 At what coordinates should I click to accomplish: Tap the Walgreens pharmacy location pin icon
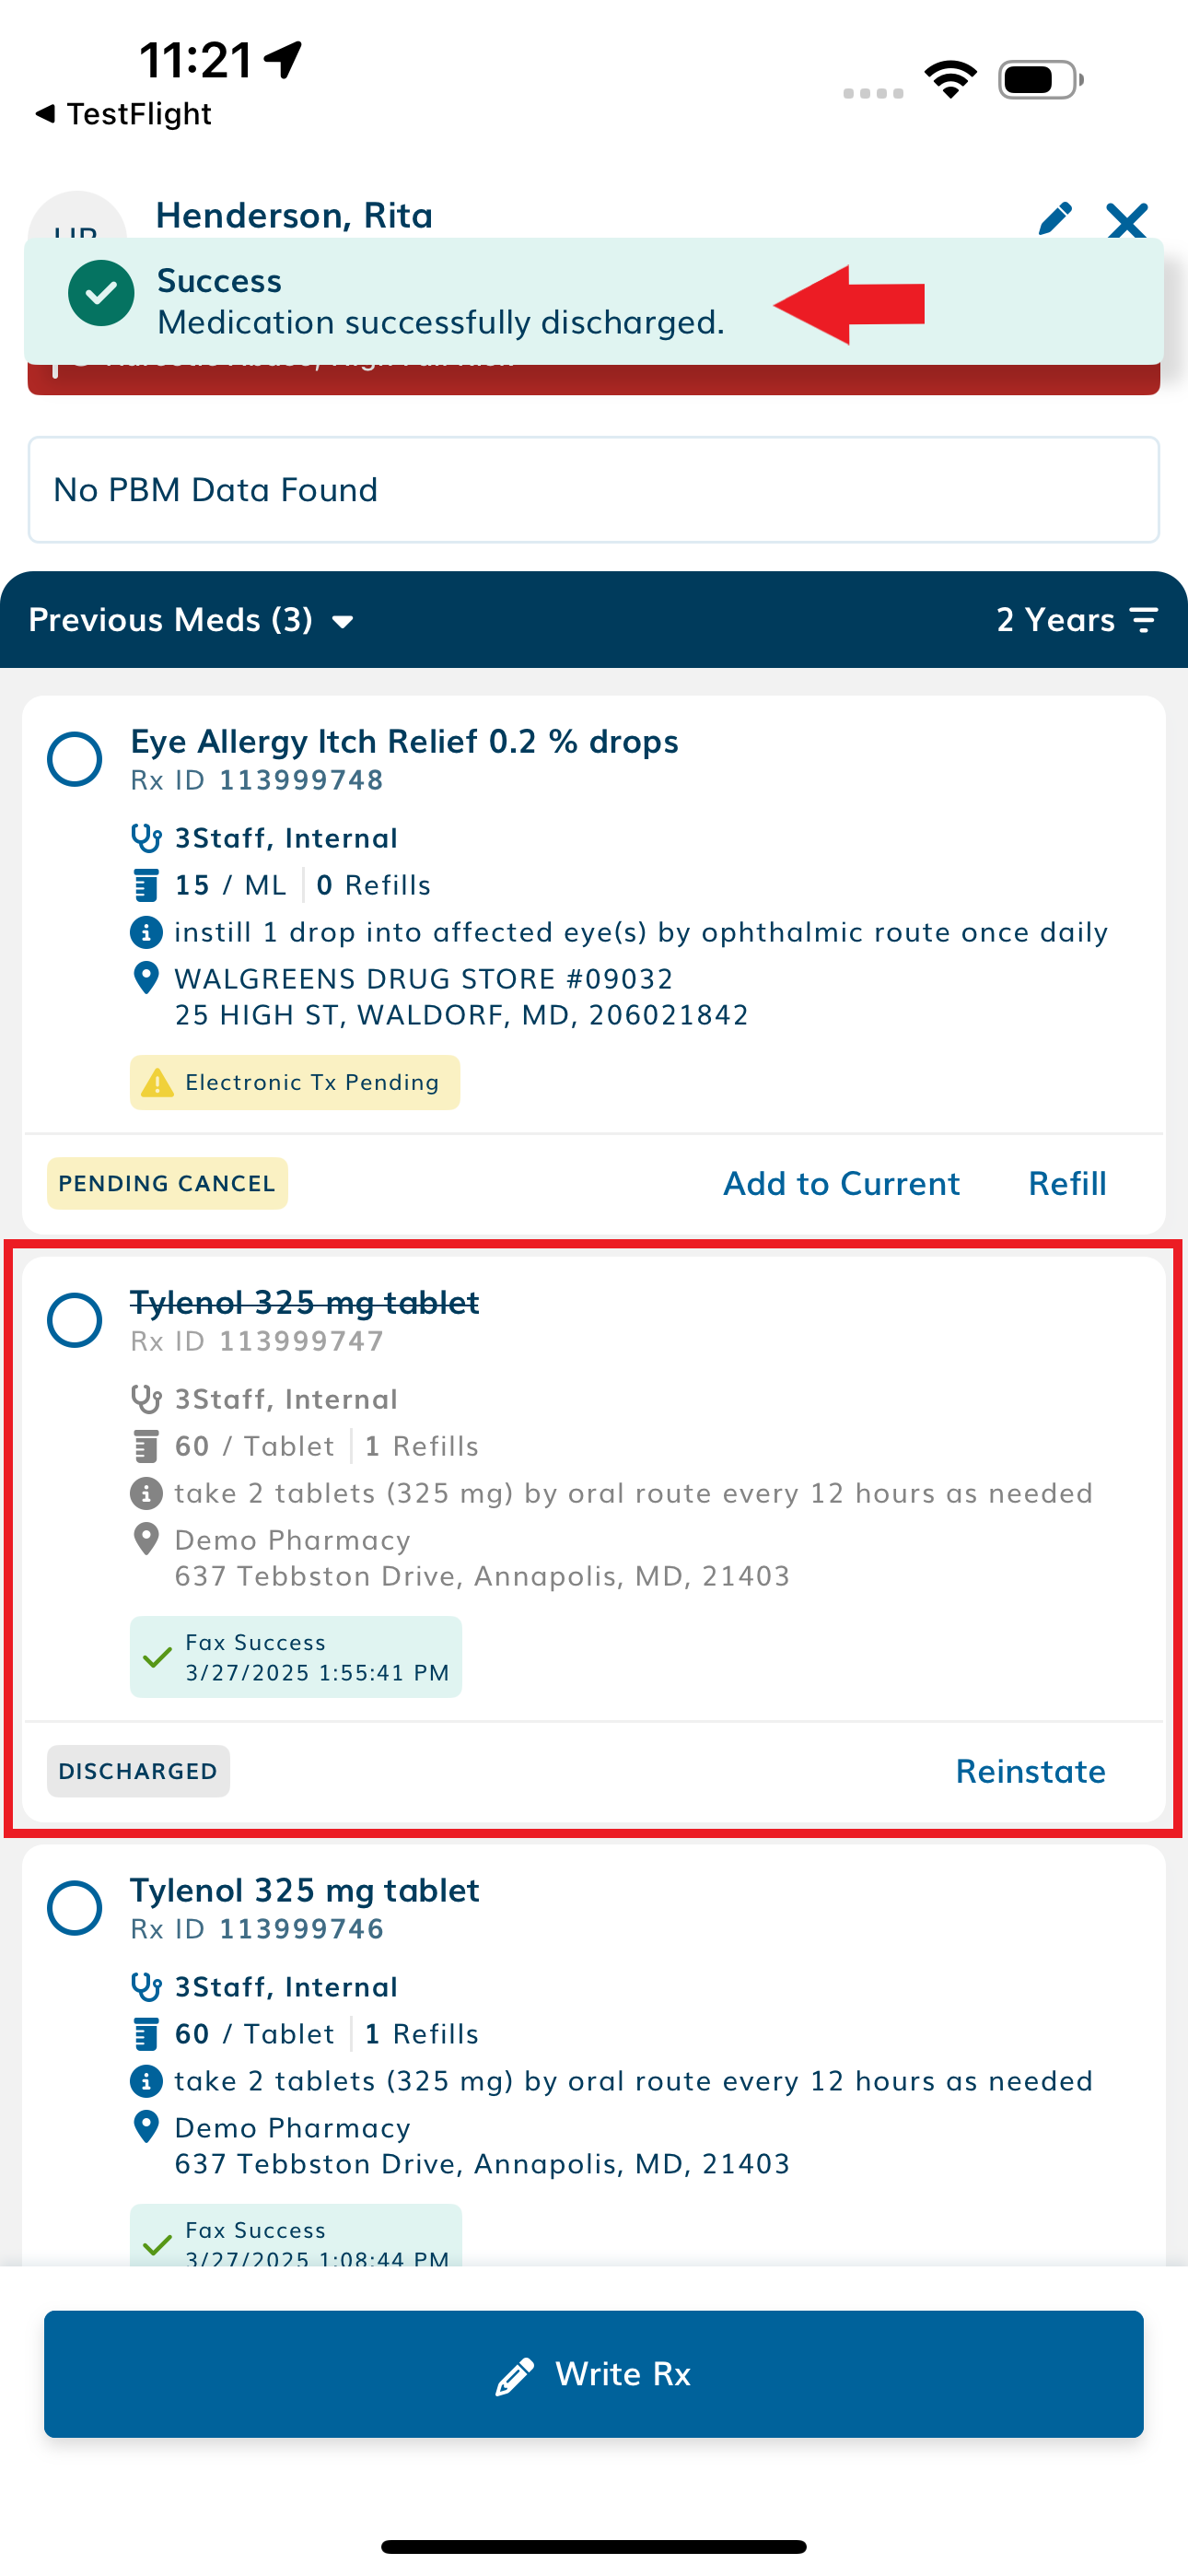tap(146, 978)
